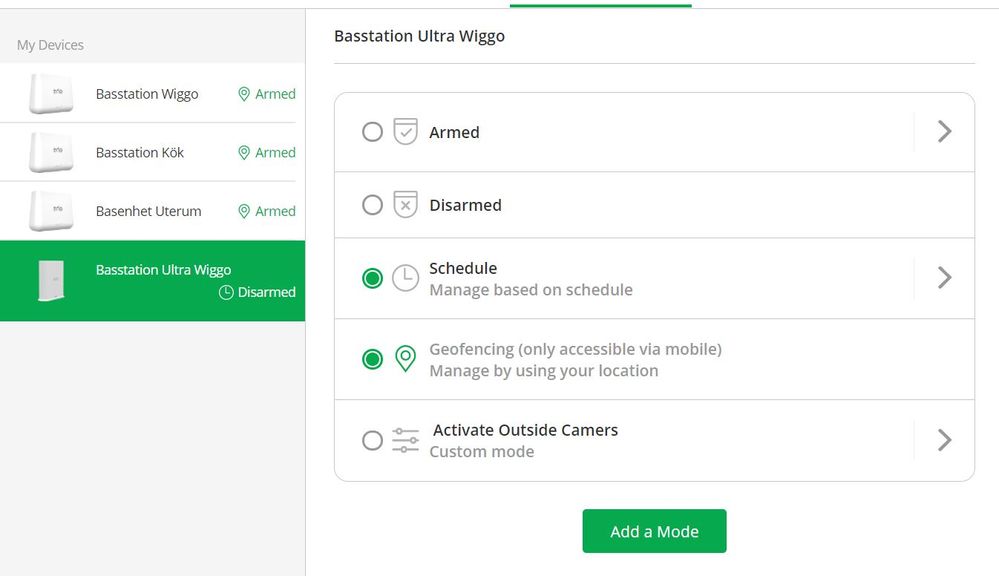Viewport: 999px width, 576px height.
Task: Expand Activate Outside Camers chevron
Action: point(944,440)
